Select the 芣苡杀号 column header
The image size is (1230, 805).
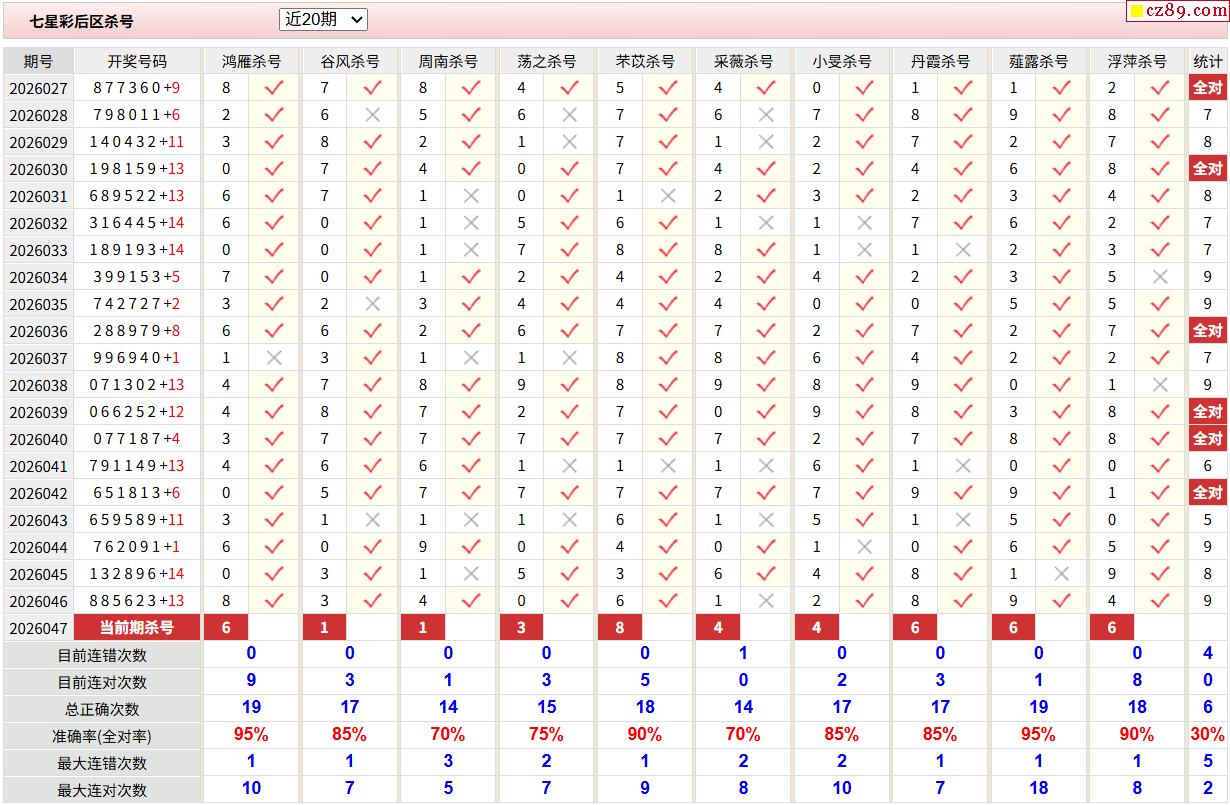(645, 61)
